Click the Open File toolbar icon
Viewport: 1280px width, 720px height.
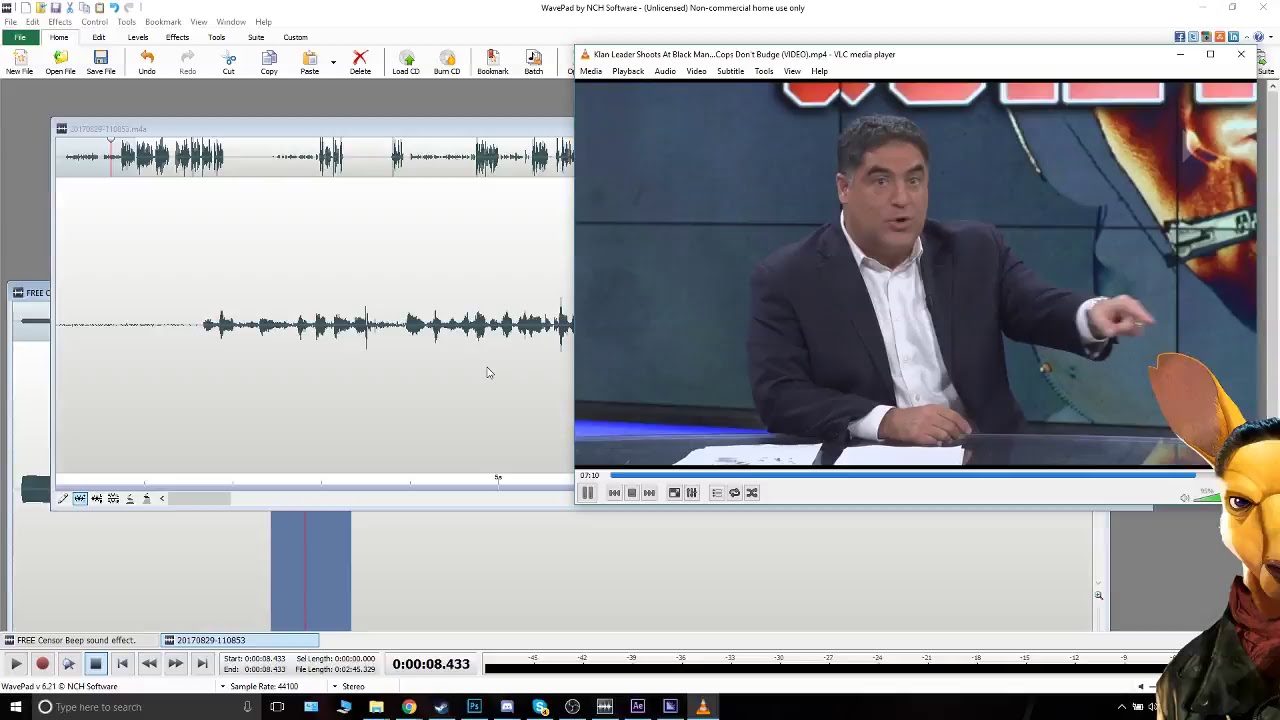[60, 62]
